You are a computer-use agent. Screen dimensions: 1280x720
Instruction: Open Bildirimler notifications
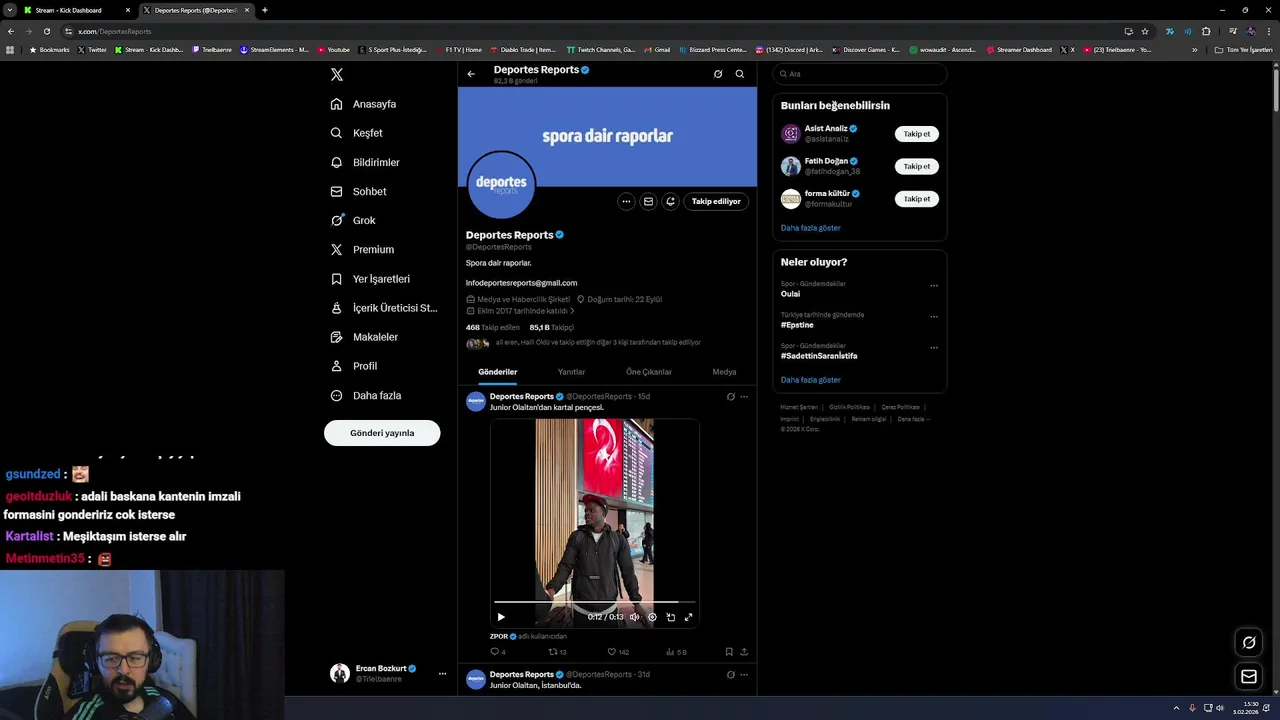click(x=365, y=162)
